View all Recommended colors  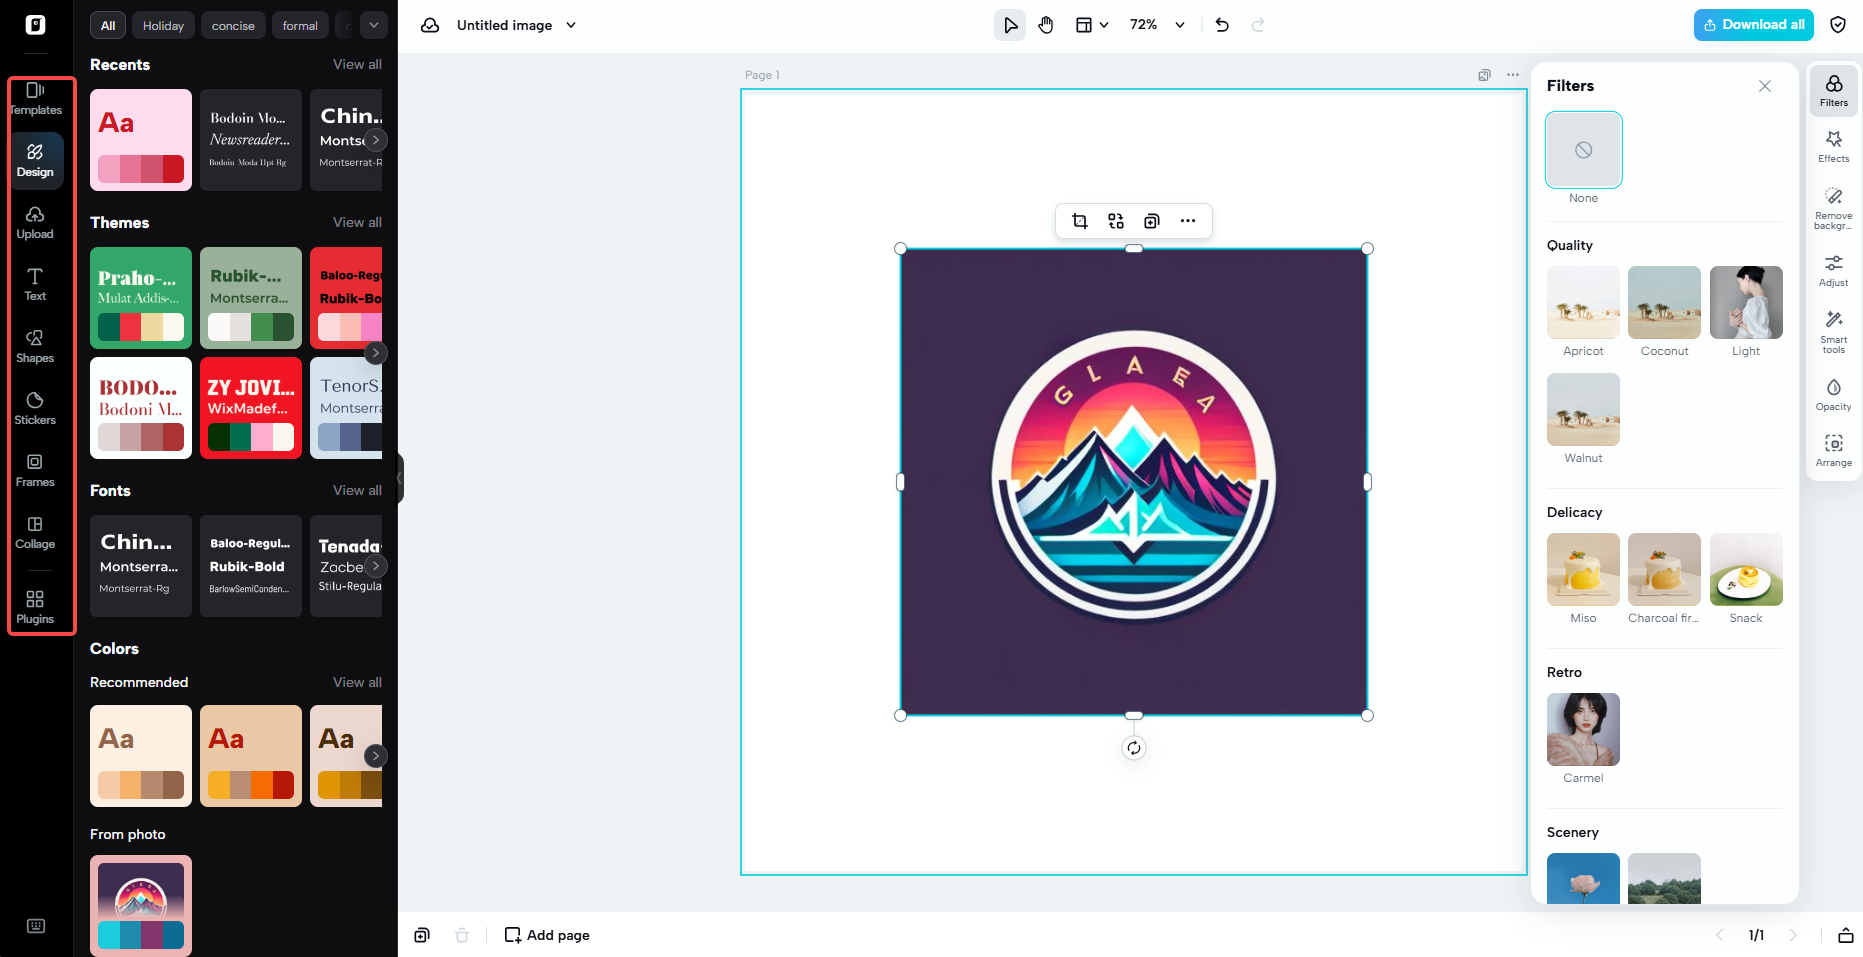coord(357,682)
